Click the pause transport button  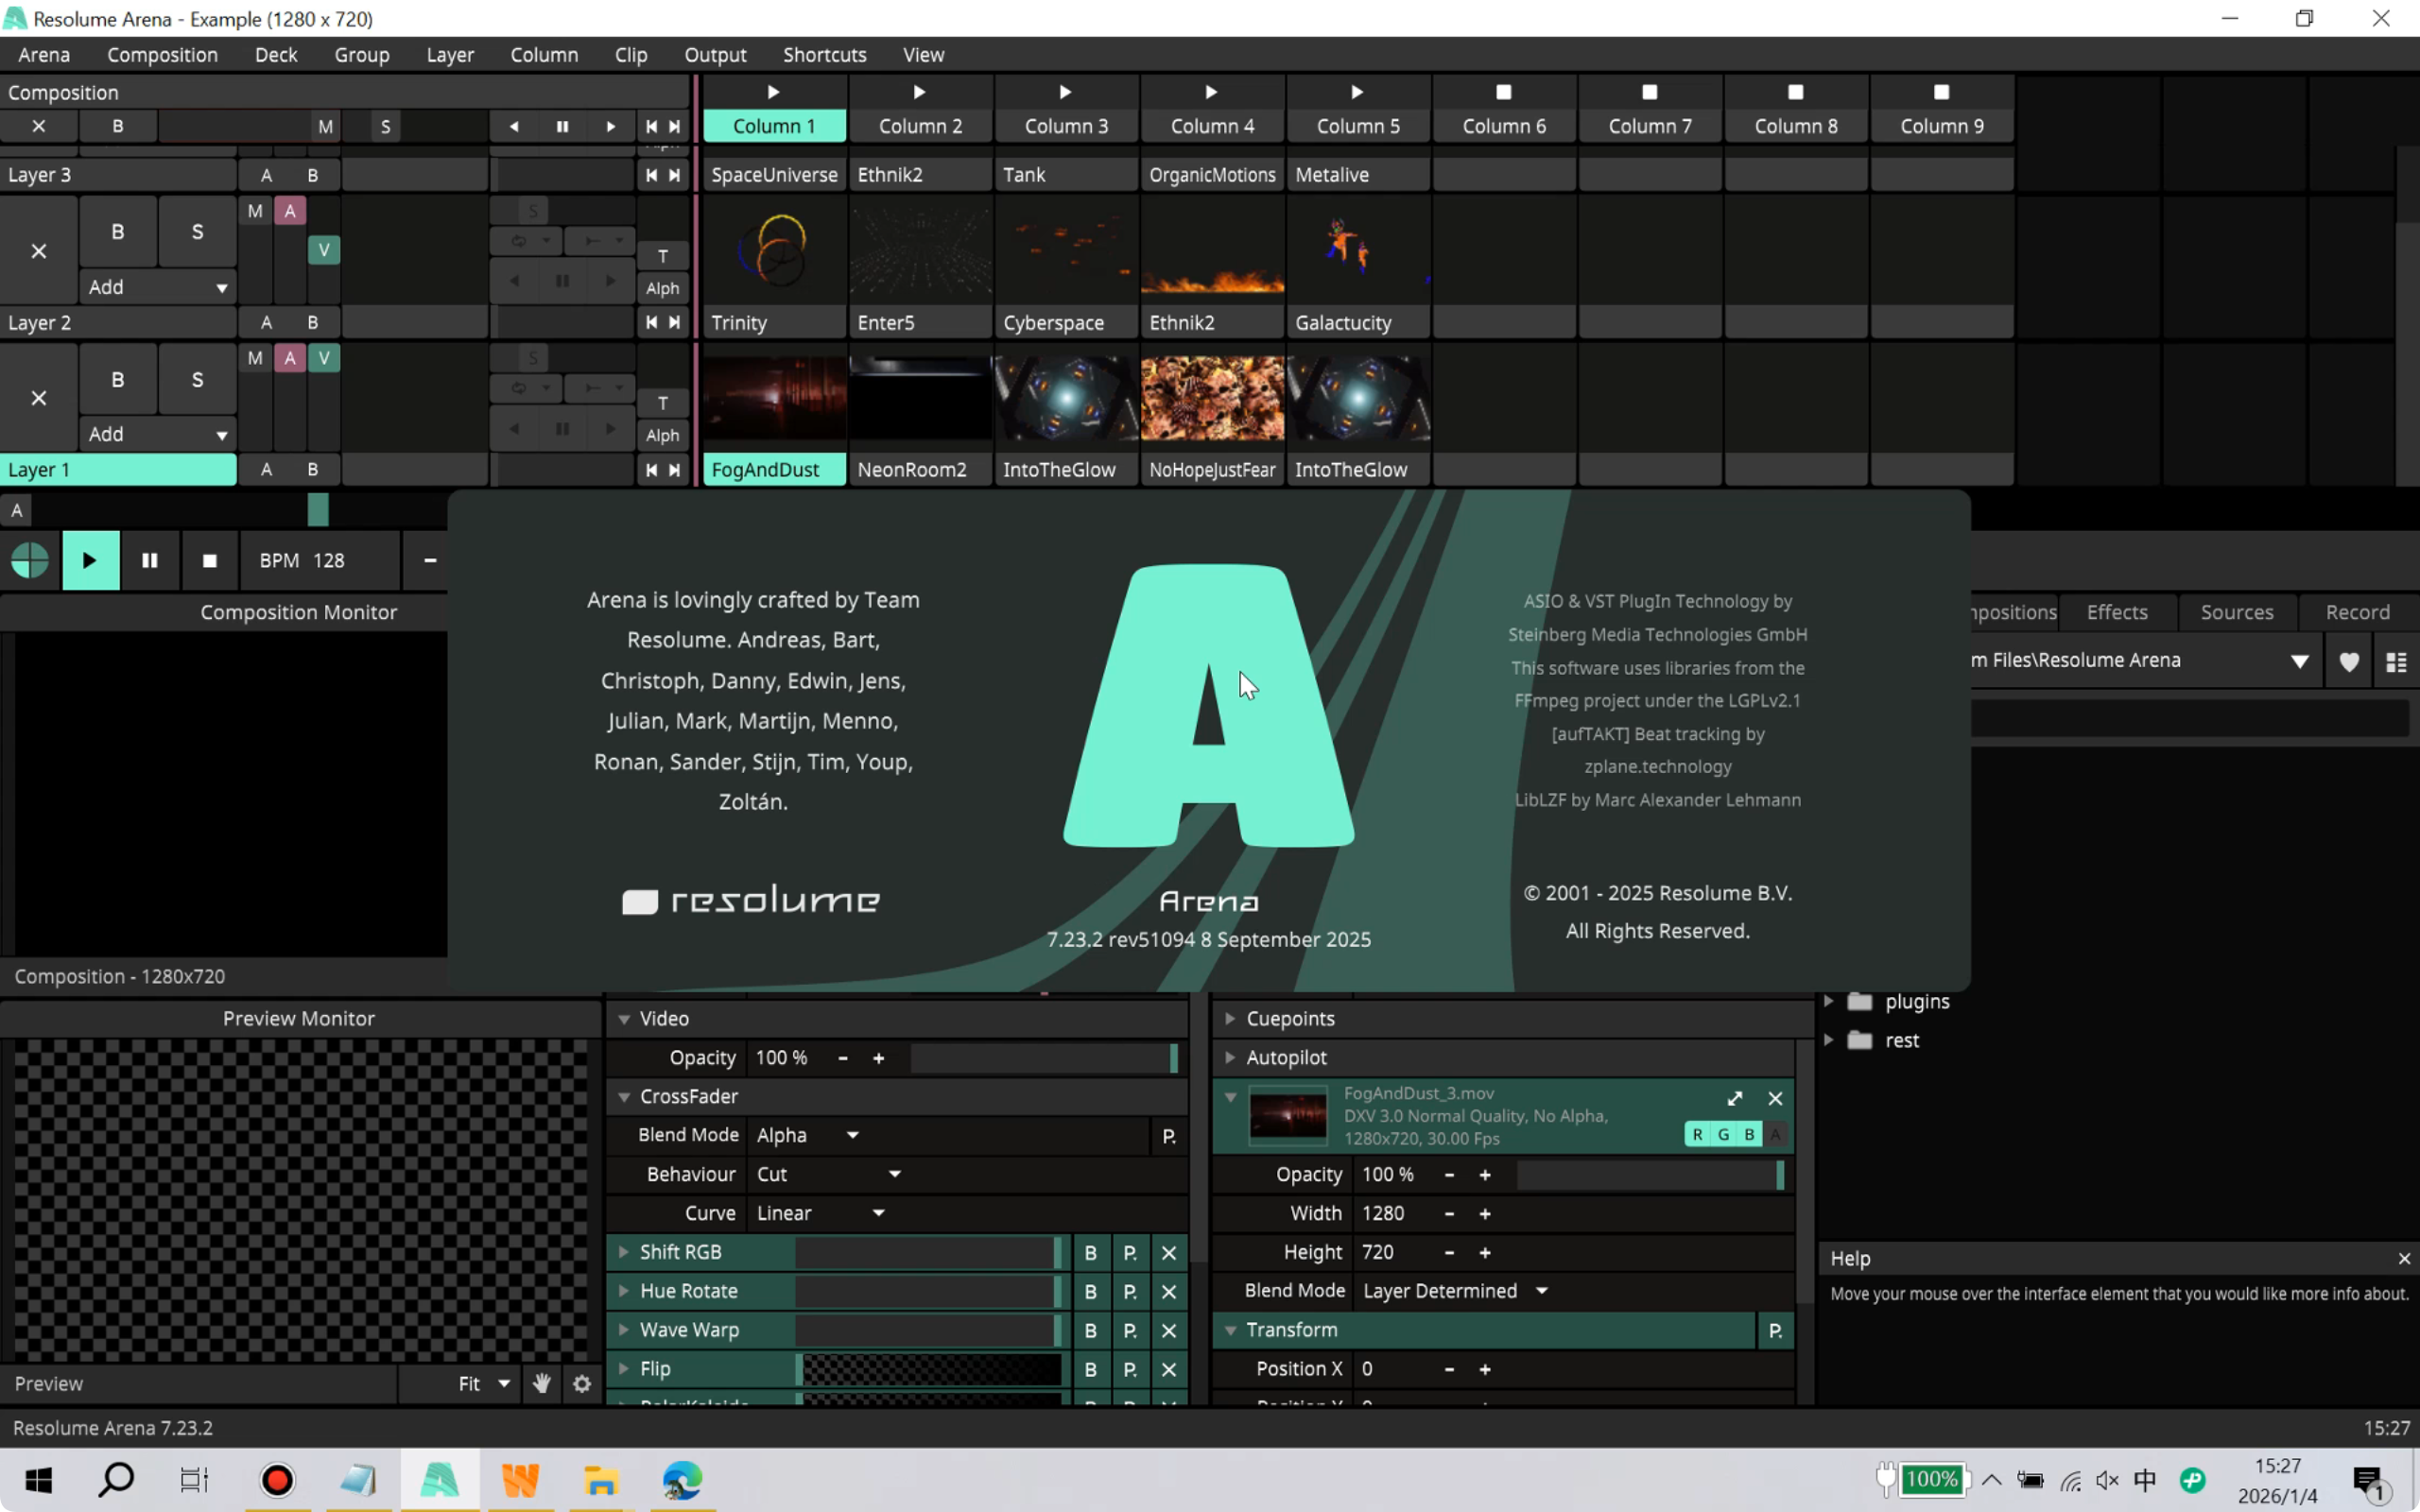(150, 560)
